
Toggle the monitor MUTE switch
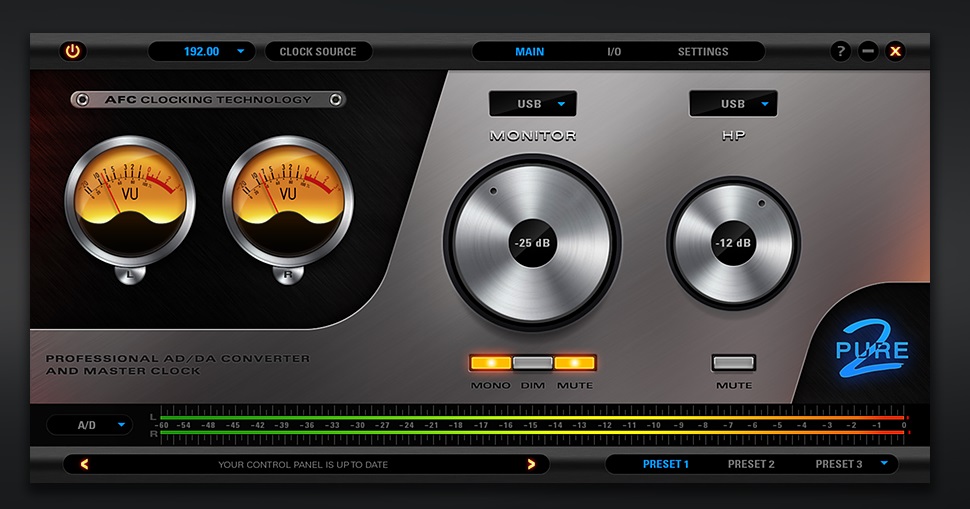[575, 363]
